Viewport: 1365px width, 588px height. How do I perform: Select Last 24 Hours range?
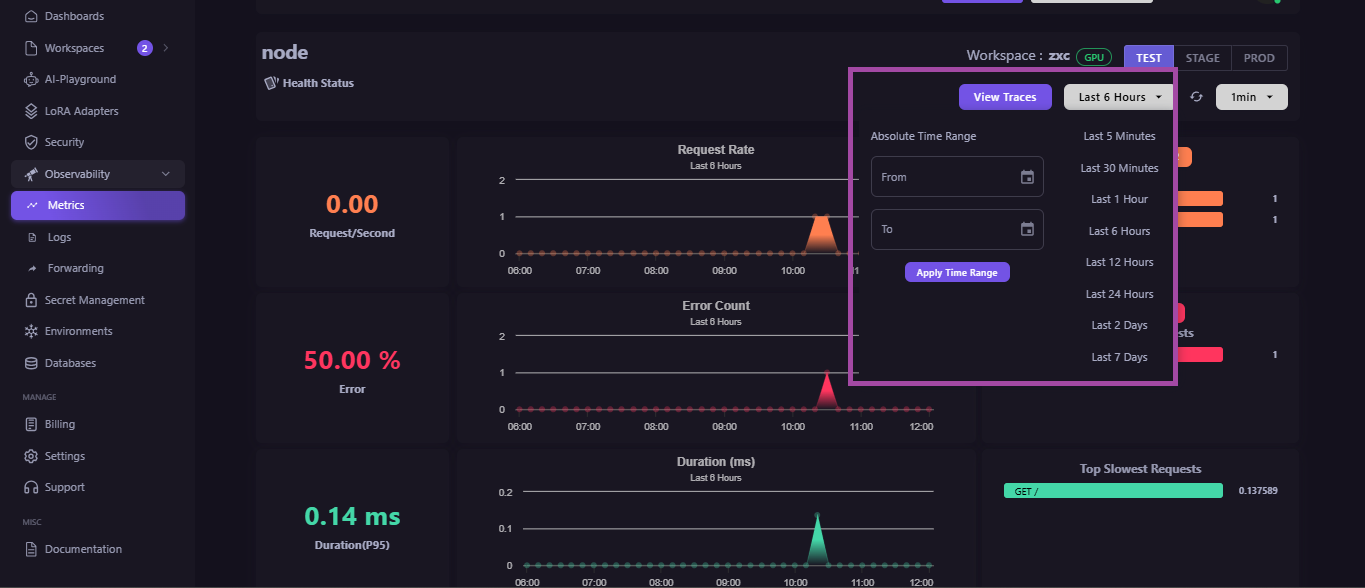[x=1119, y=294]
